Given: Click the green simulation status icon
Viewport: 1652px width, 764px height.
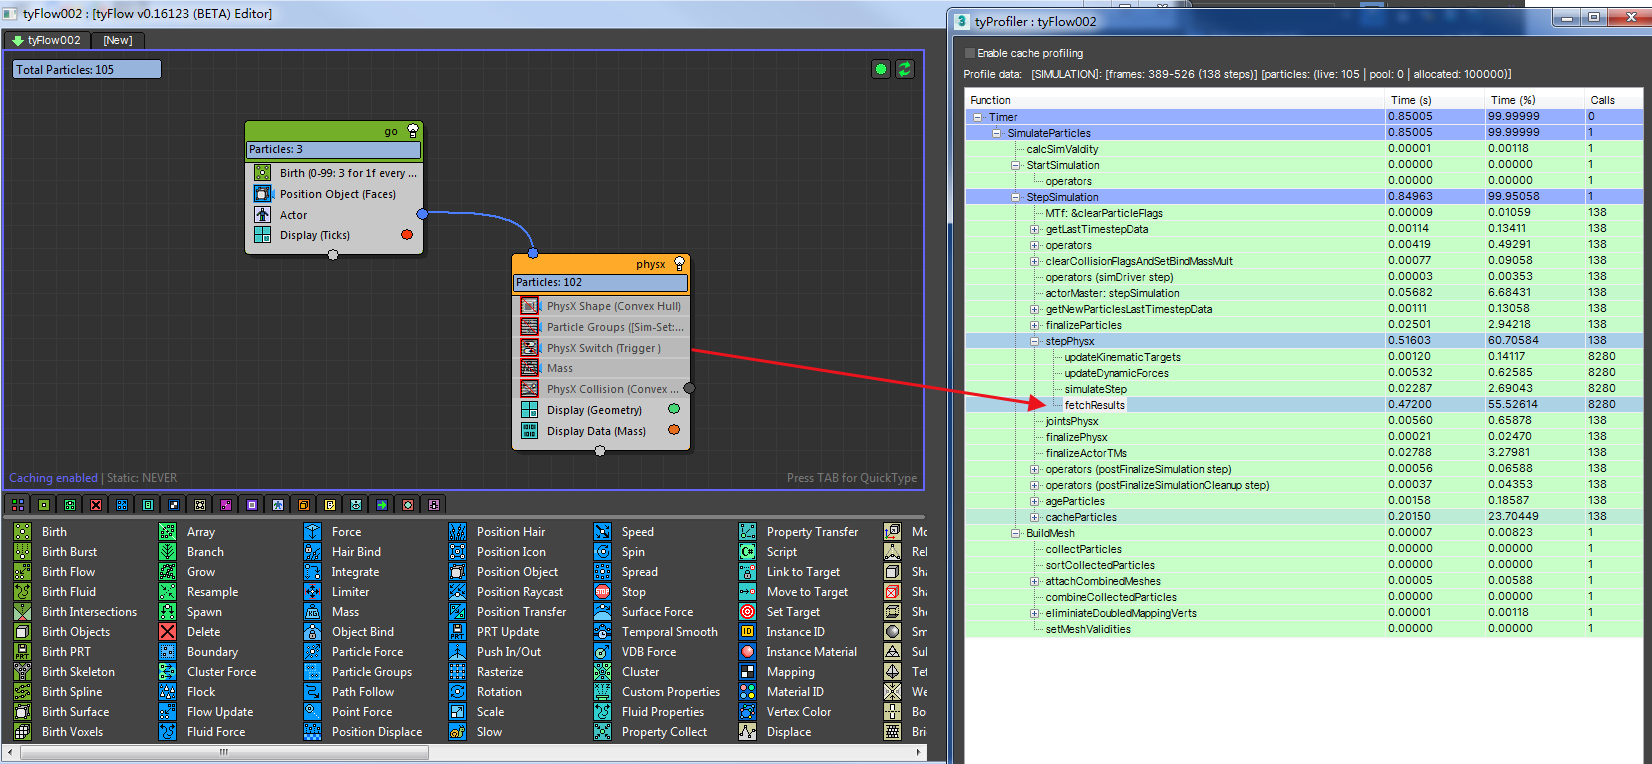Looking at the screenshot, I should 881,69.
